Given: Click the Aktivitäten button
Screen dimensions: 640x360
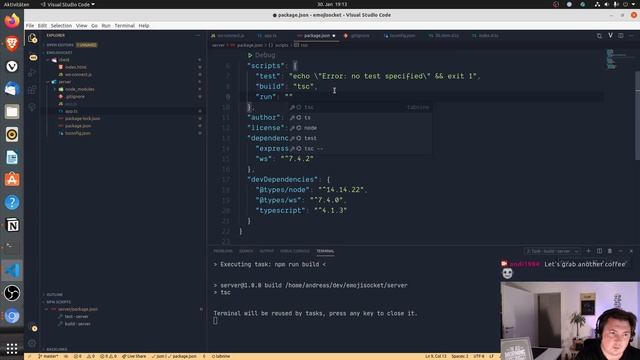Looking at the screenshot, I should click(x=17, y=4).
